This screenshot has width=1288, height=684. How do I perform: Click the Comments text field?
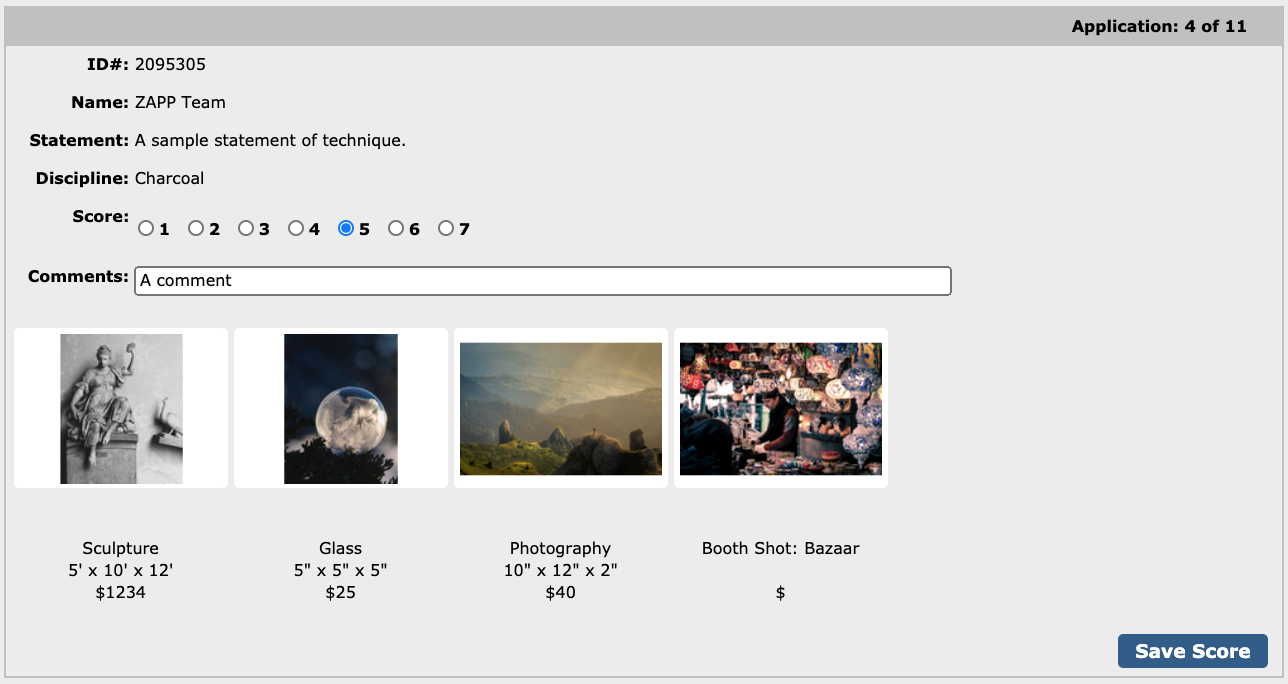pyautogui.click(x=543, y=281)
